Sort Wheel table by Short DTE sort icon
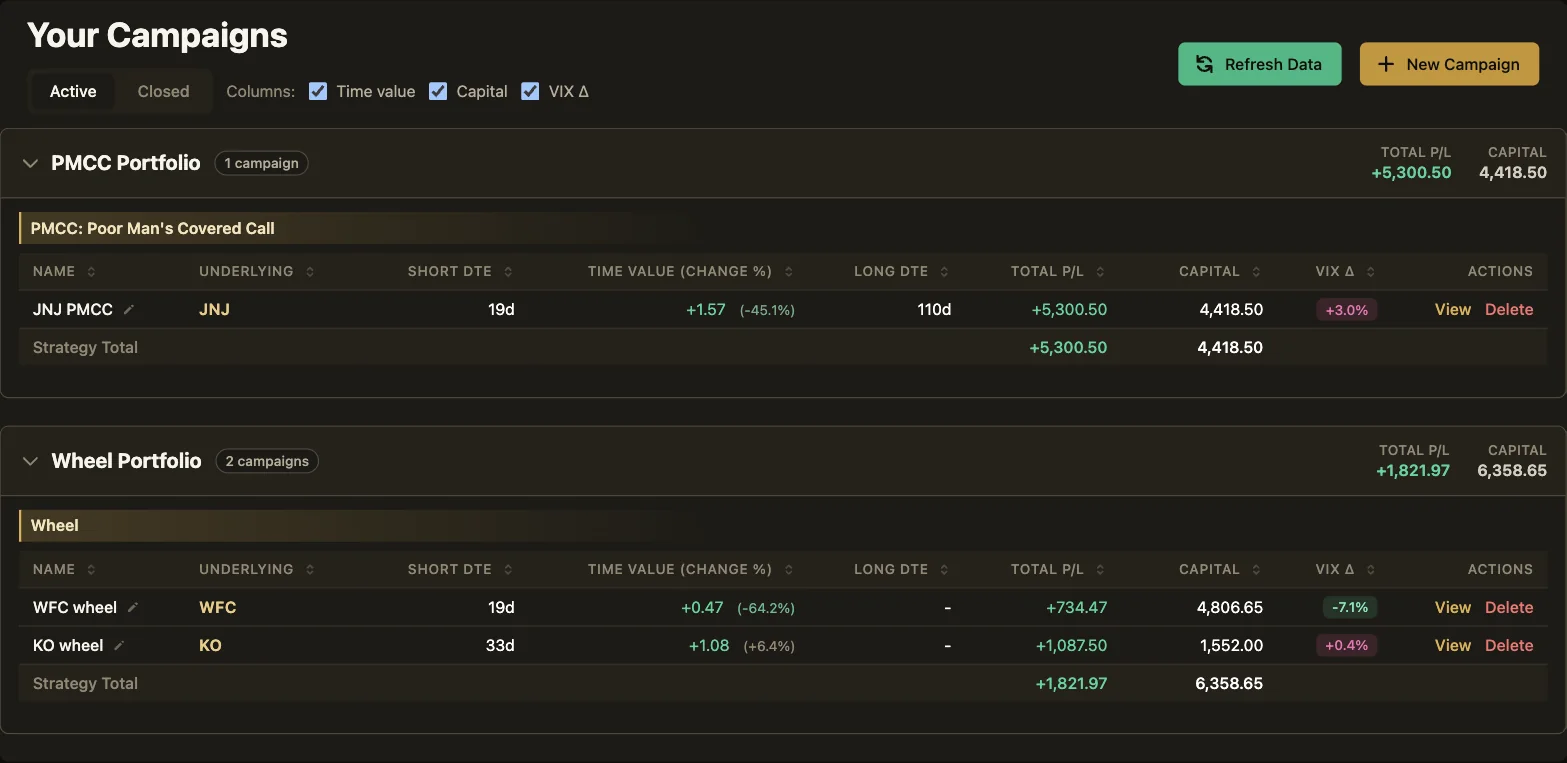 coord(508,570)
